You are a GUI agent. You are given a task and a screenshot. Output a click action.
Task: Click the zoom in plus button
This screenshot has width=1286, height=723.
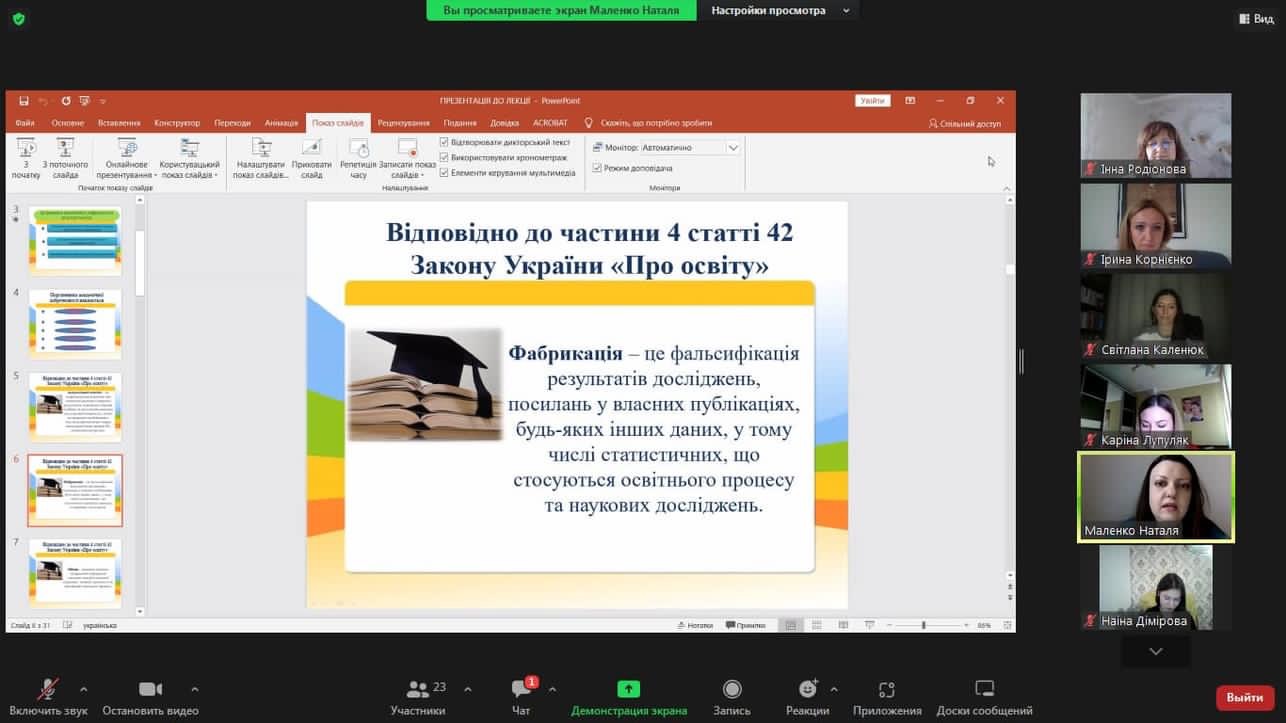[967, 625]
